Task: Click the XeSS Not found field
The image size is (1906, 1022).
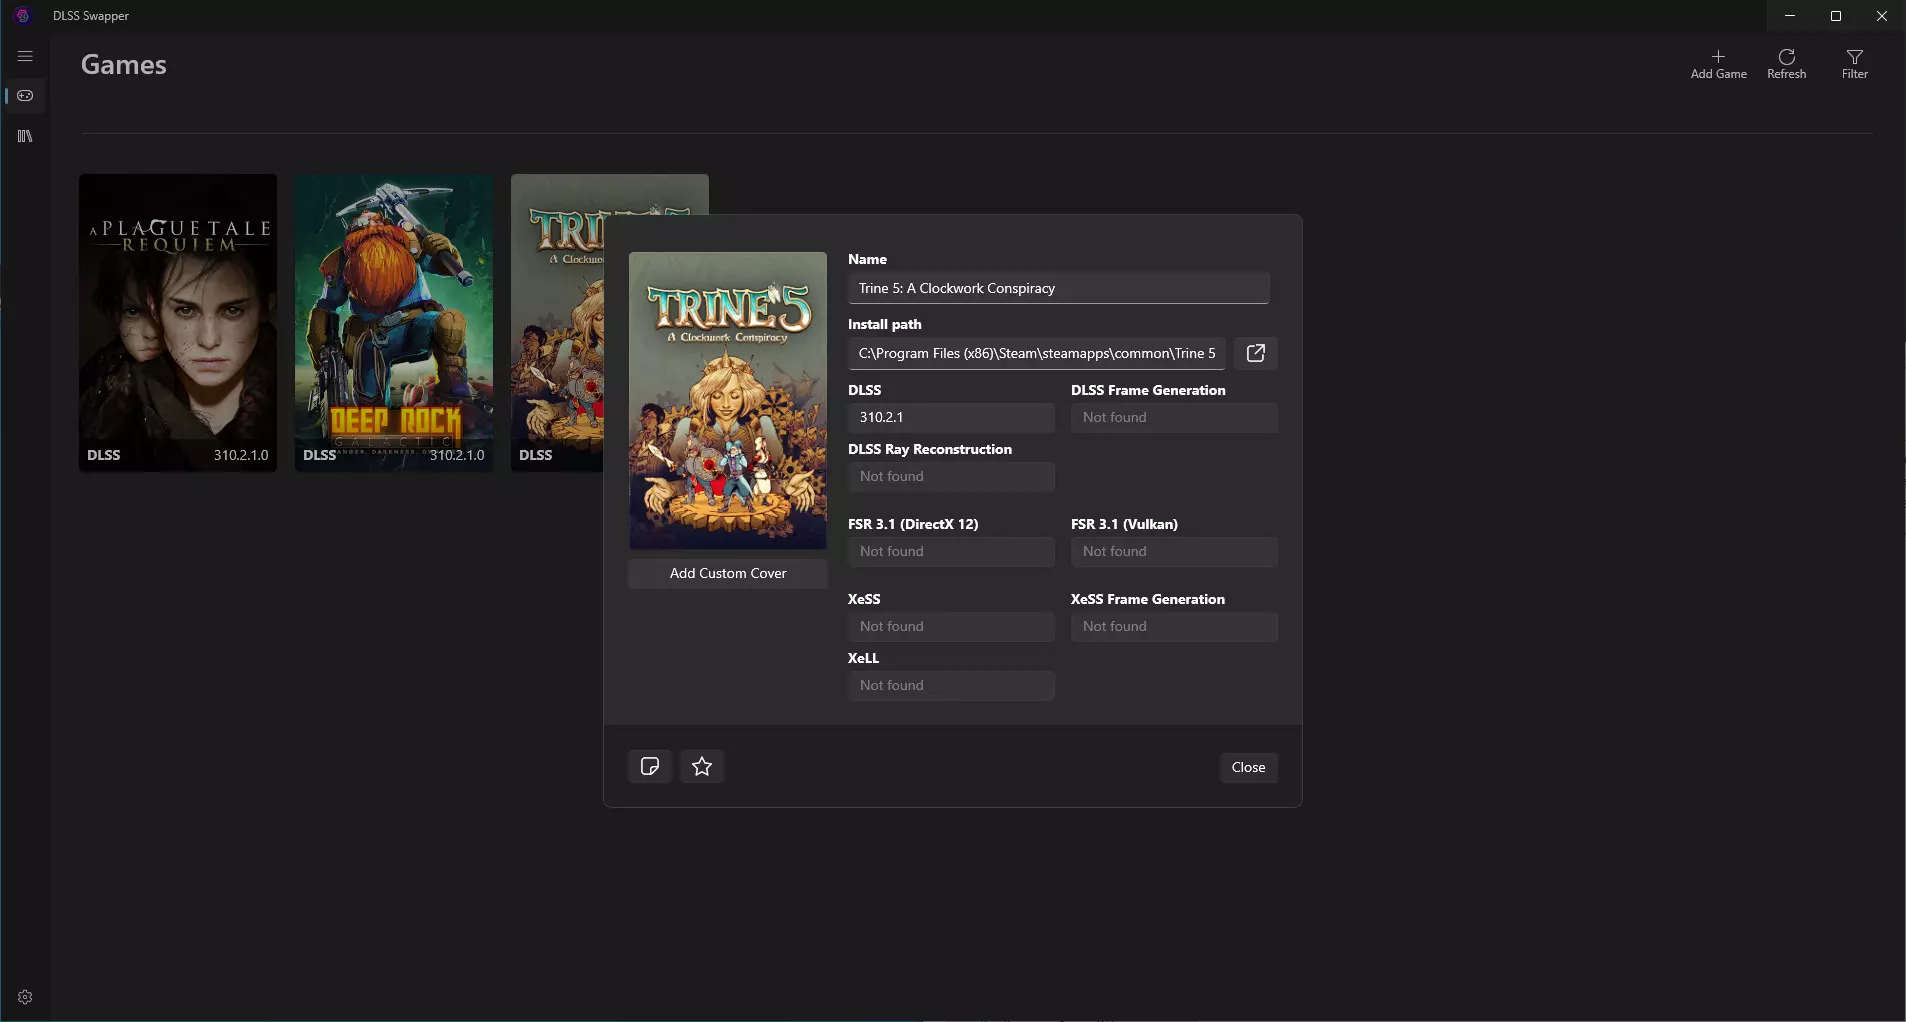Action: 950,626
